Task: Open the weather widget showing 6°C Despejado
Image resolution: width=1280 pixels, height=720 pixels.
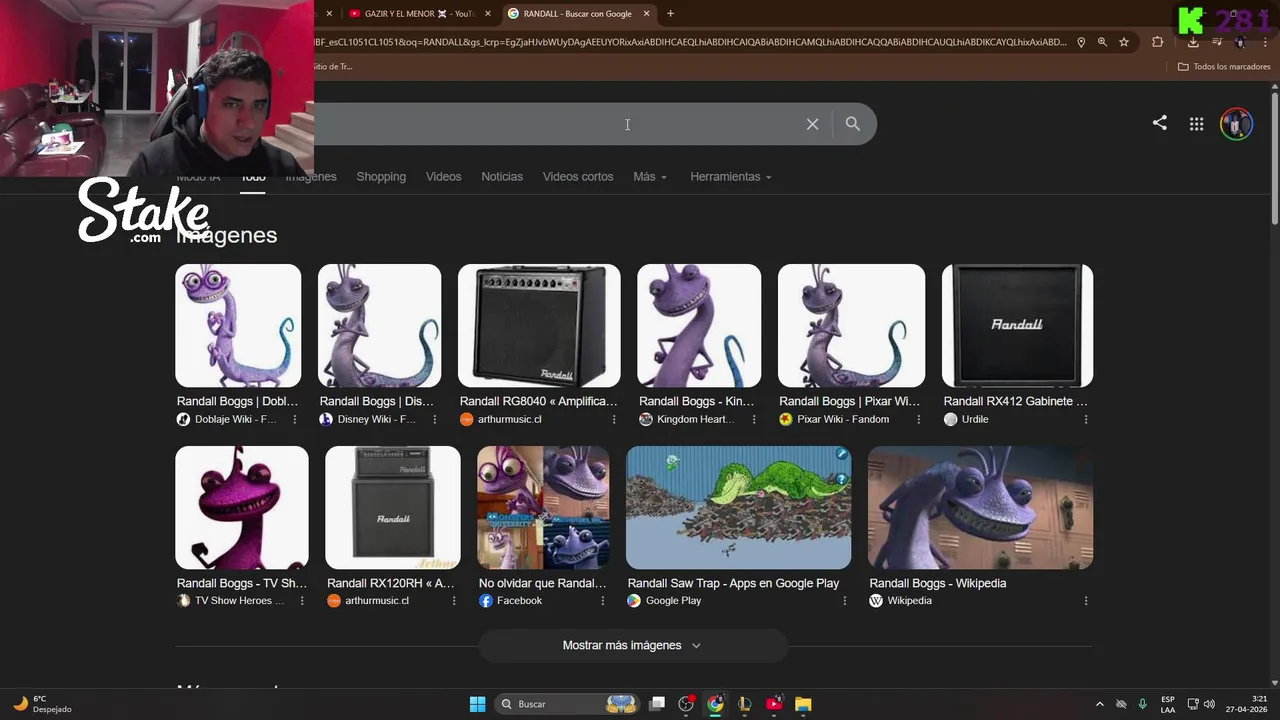Action: click(43, 704)
